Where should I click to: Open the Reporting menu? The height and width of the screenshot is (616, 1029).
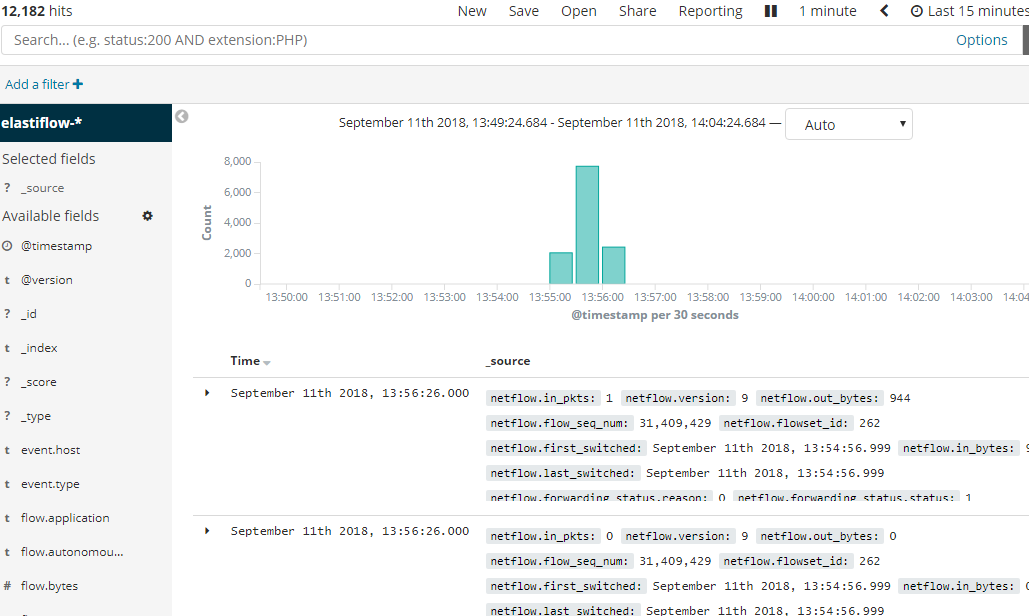click(711, 11)
